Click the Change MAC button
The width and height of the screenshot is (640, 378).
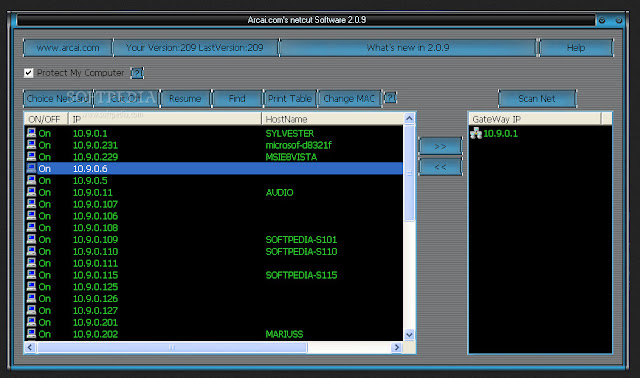coord(349,99)
